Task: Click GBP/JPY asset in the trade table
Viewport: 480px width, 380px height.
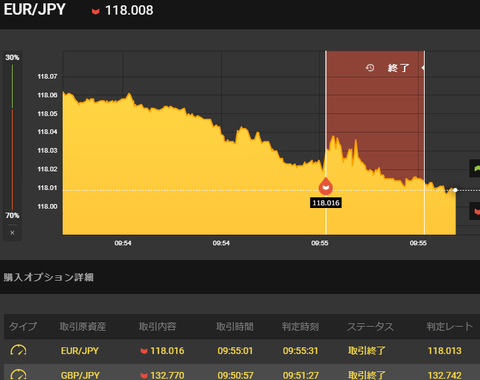Action: 80,375
